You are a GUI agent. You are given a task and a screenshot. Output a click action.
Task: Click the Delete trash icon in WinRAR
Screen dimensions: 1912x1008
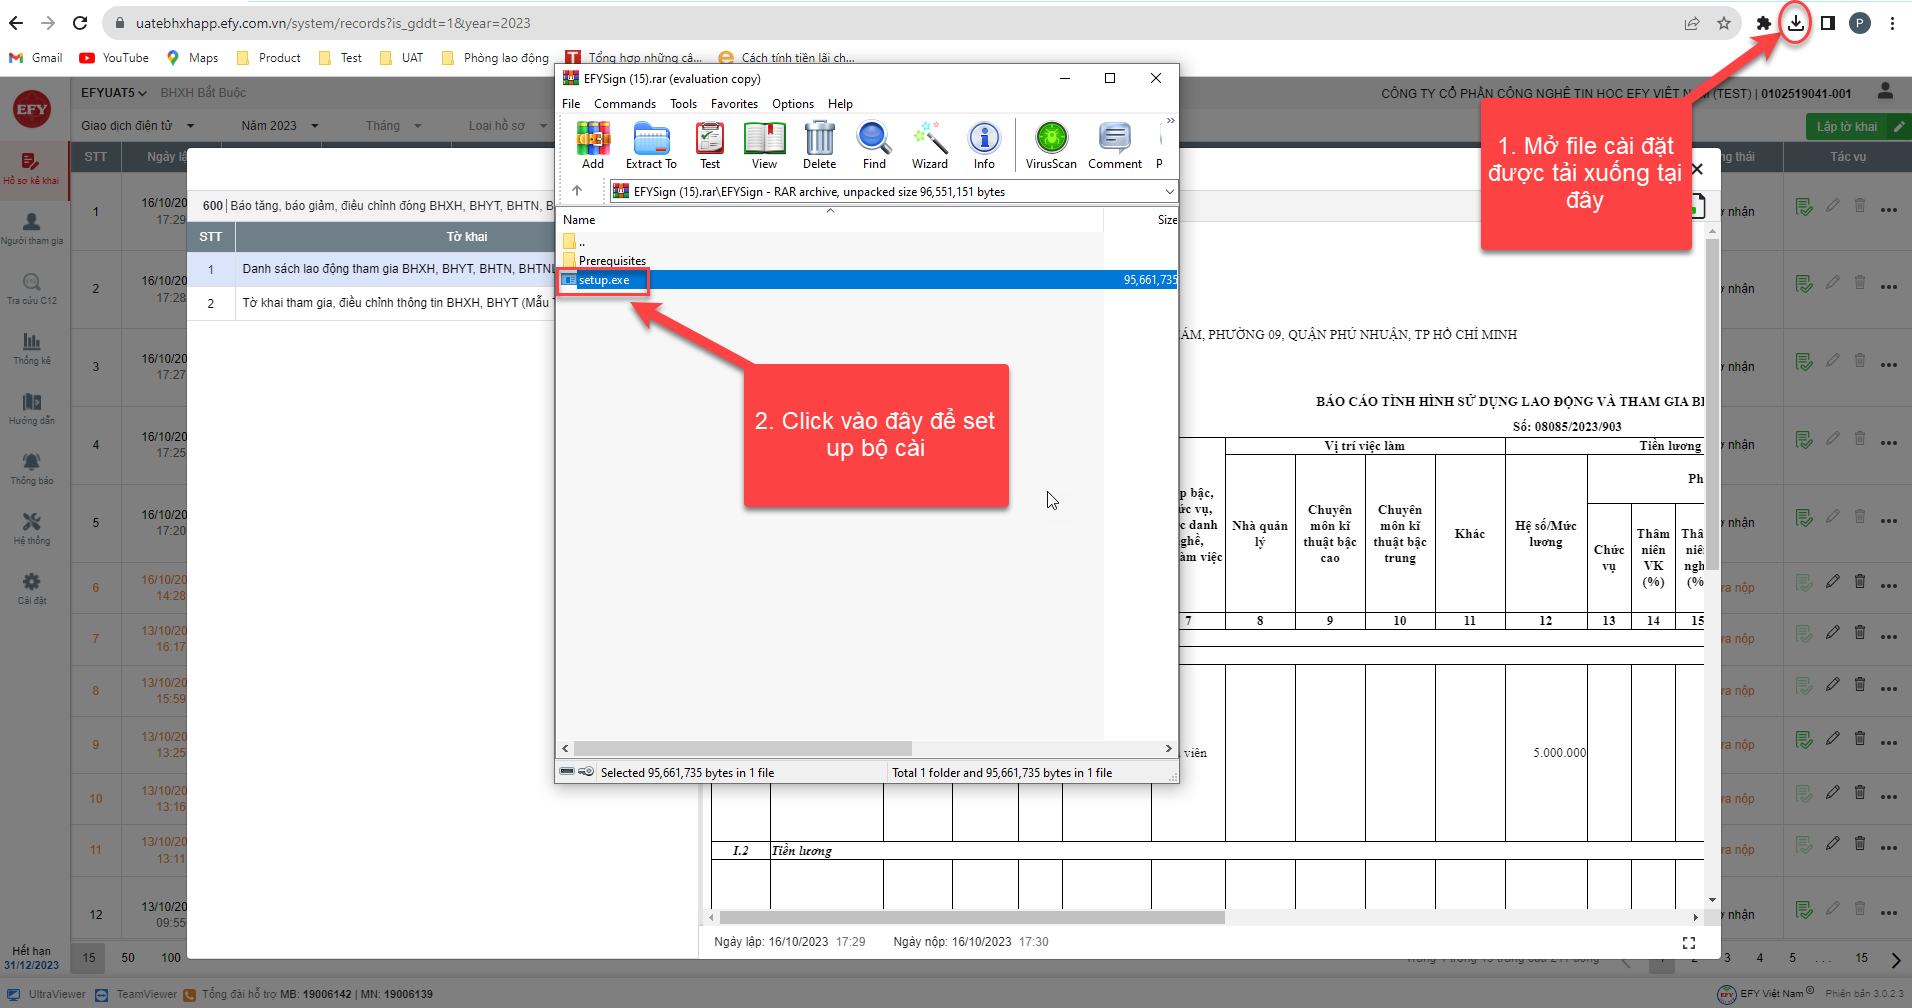tap(819, 144)
